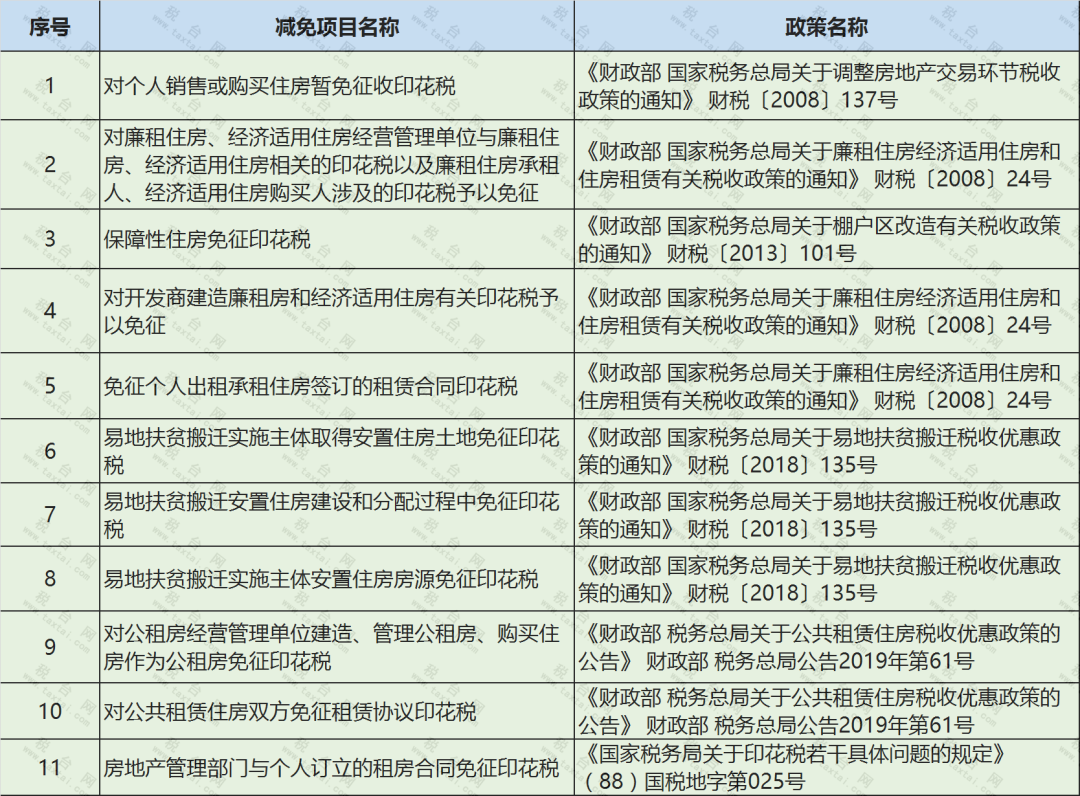Click policy cell （88）国税地字第025号
The image size is (1080, 796).
pyautogui.click(x=827, y=768)
